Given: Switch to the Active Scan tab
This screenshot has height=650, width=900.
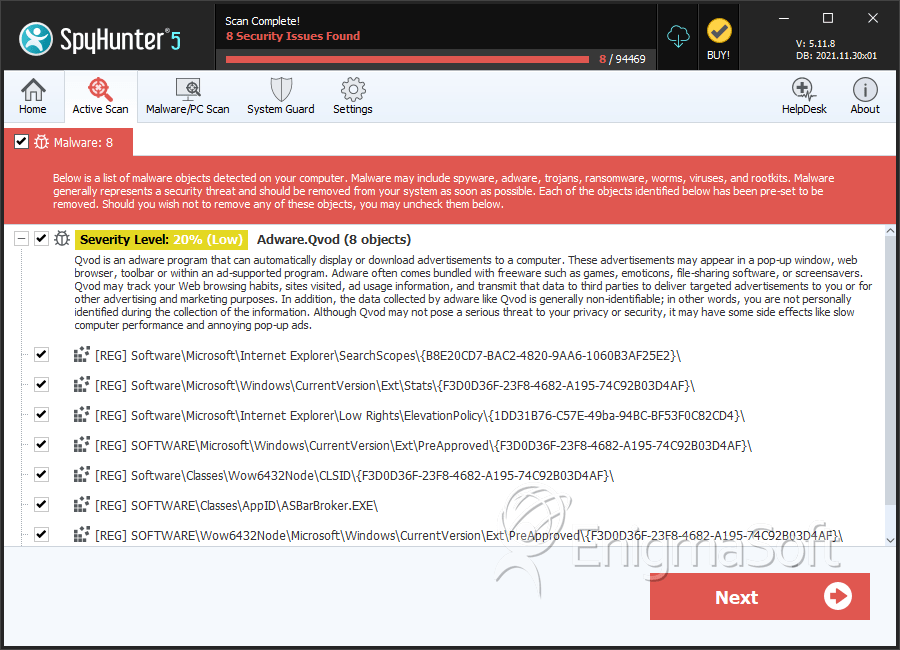Looking at the screenshot, I should (x=100, y=96).
